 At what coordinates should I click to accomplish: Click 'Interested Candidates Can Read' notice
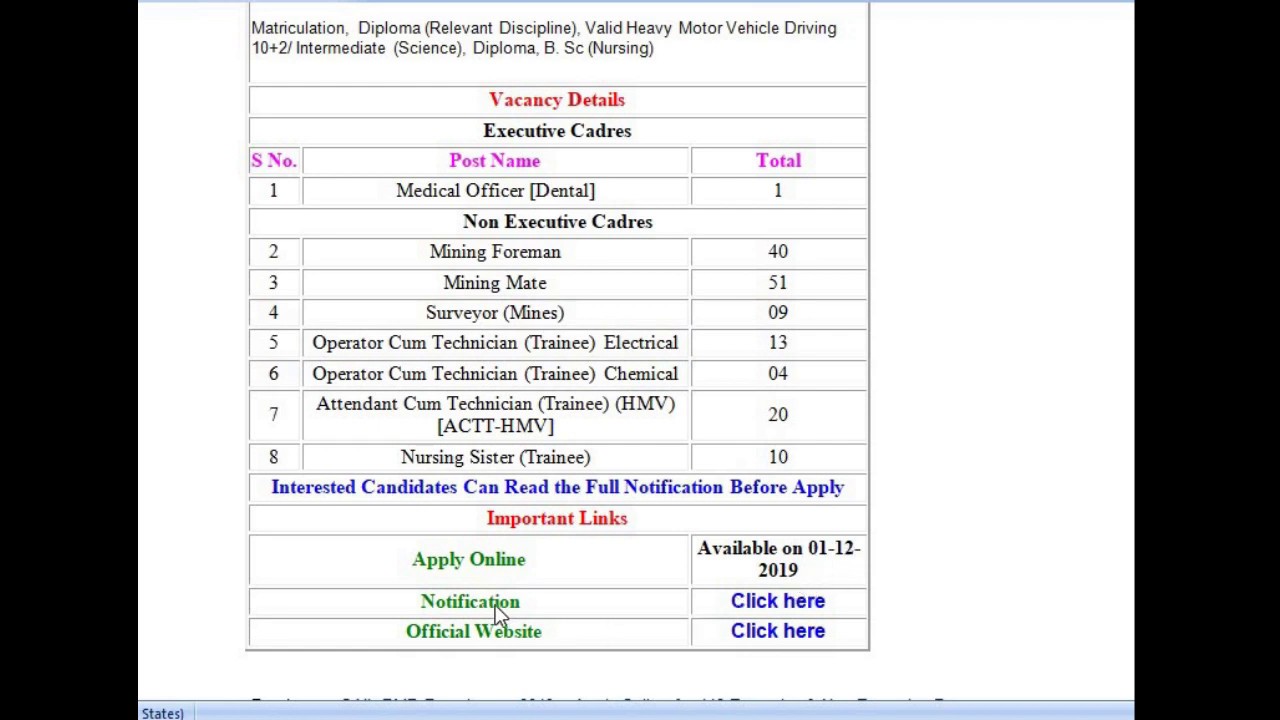coord(557,487)
